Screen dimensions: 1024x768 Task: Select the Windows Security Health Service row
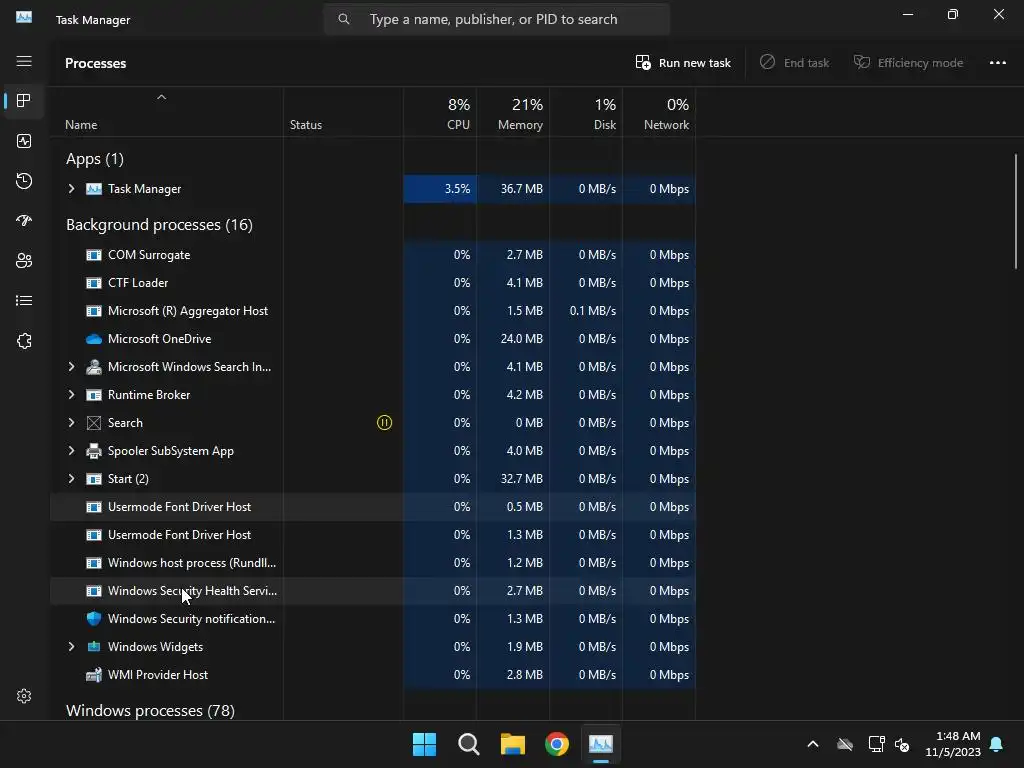373,591
